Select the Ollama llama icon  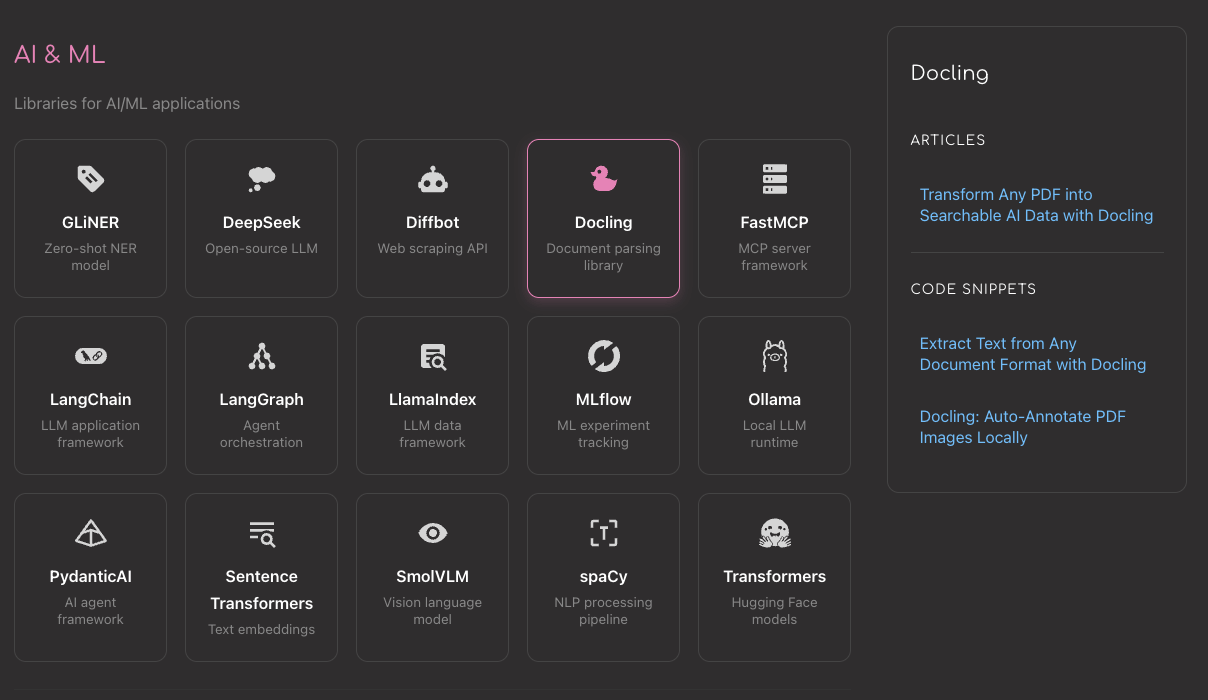[774, 356]
